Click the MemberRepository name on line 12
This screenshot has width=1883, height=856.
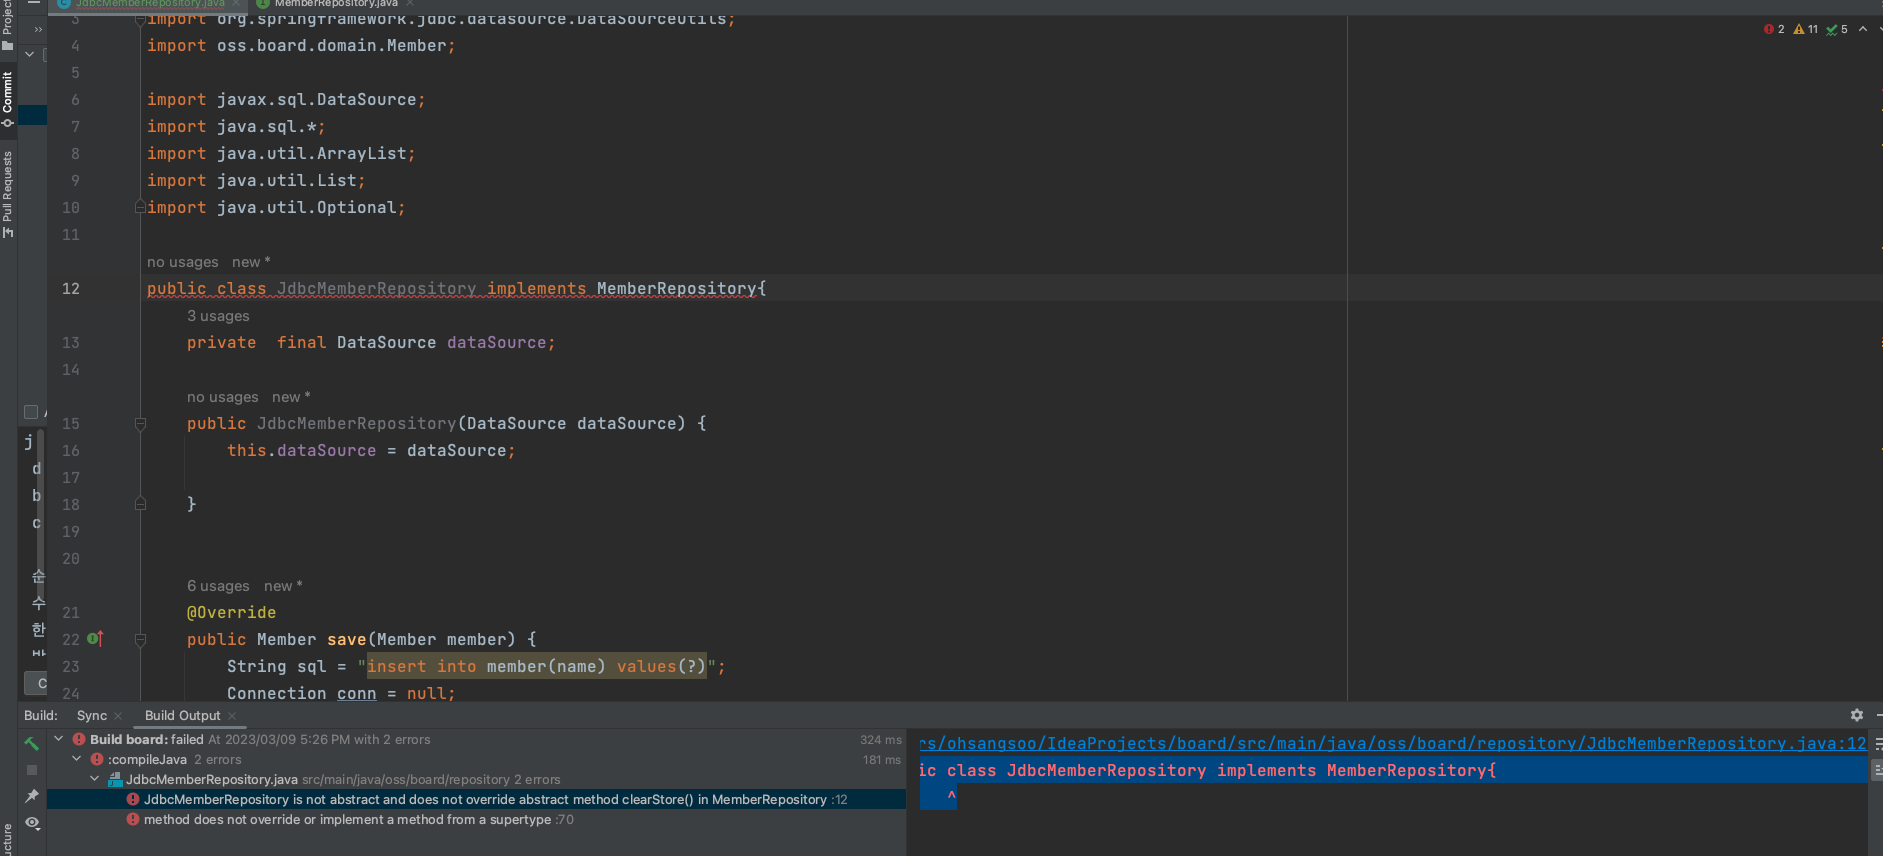coord(676,288)
